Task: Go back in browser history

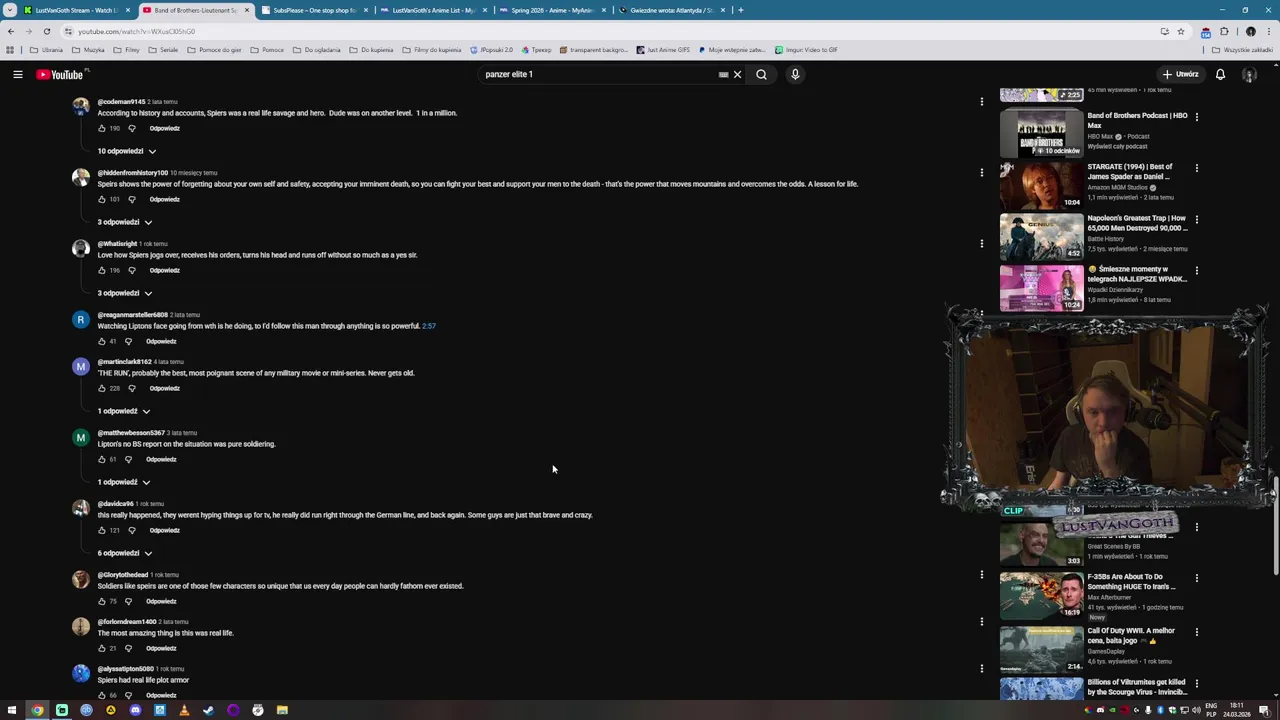Action: click(11, 31)
